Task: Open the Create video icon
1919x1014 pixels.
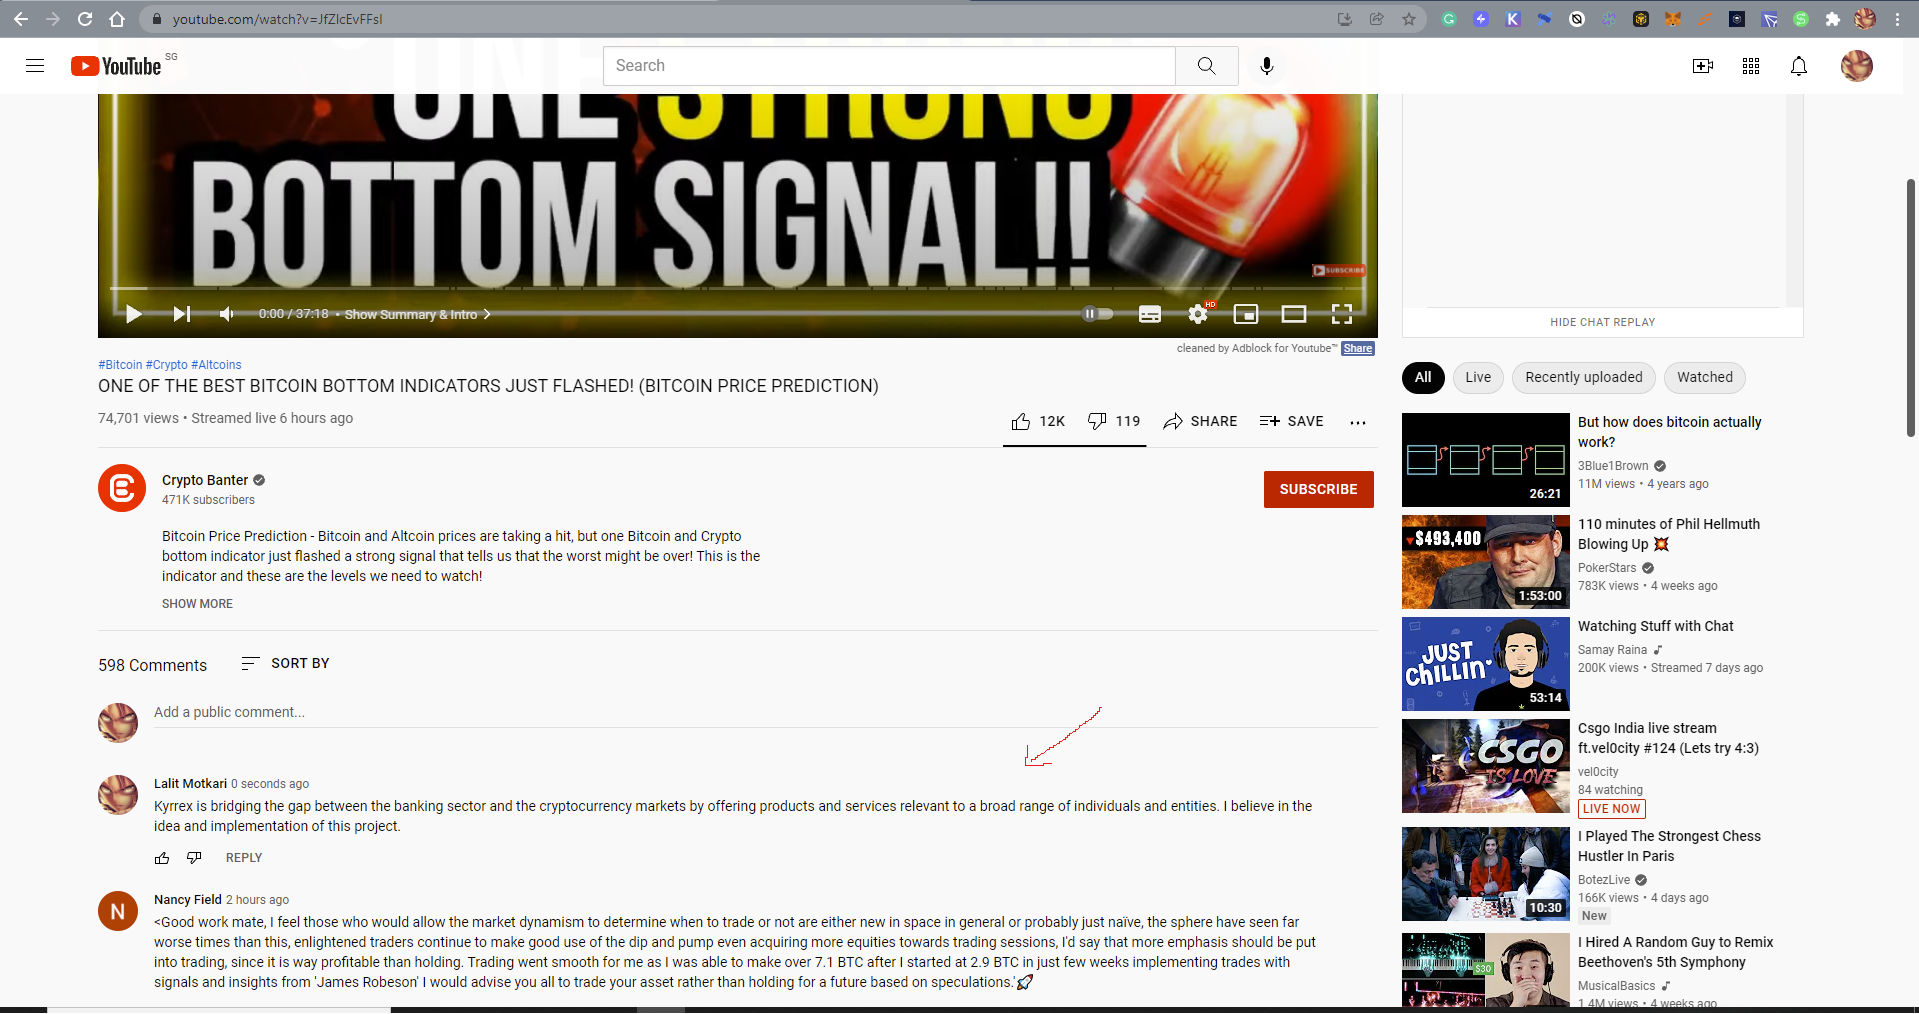Action: click(x=1703, y=66)
